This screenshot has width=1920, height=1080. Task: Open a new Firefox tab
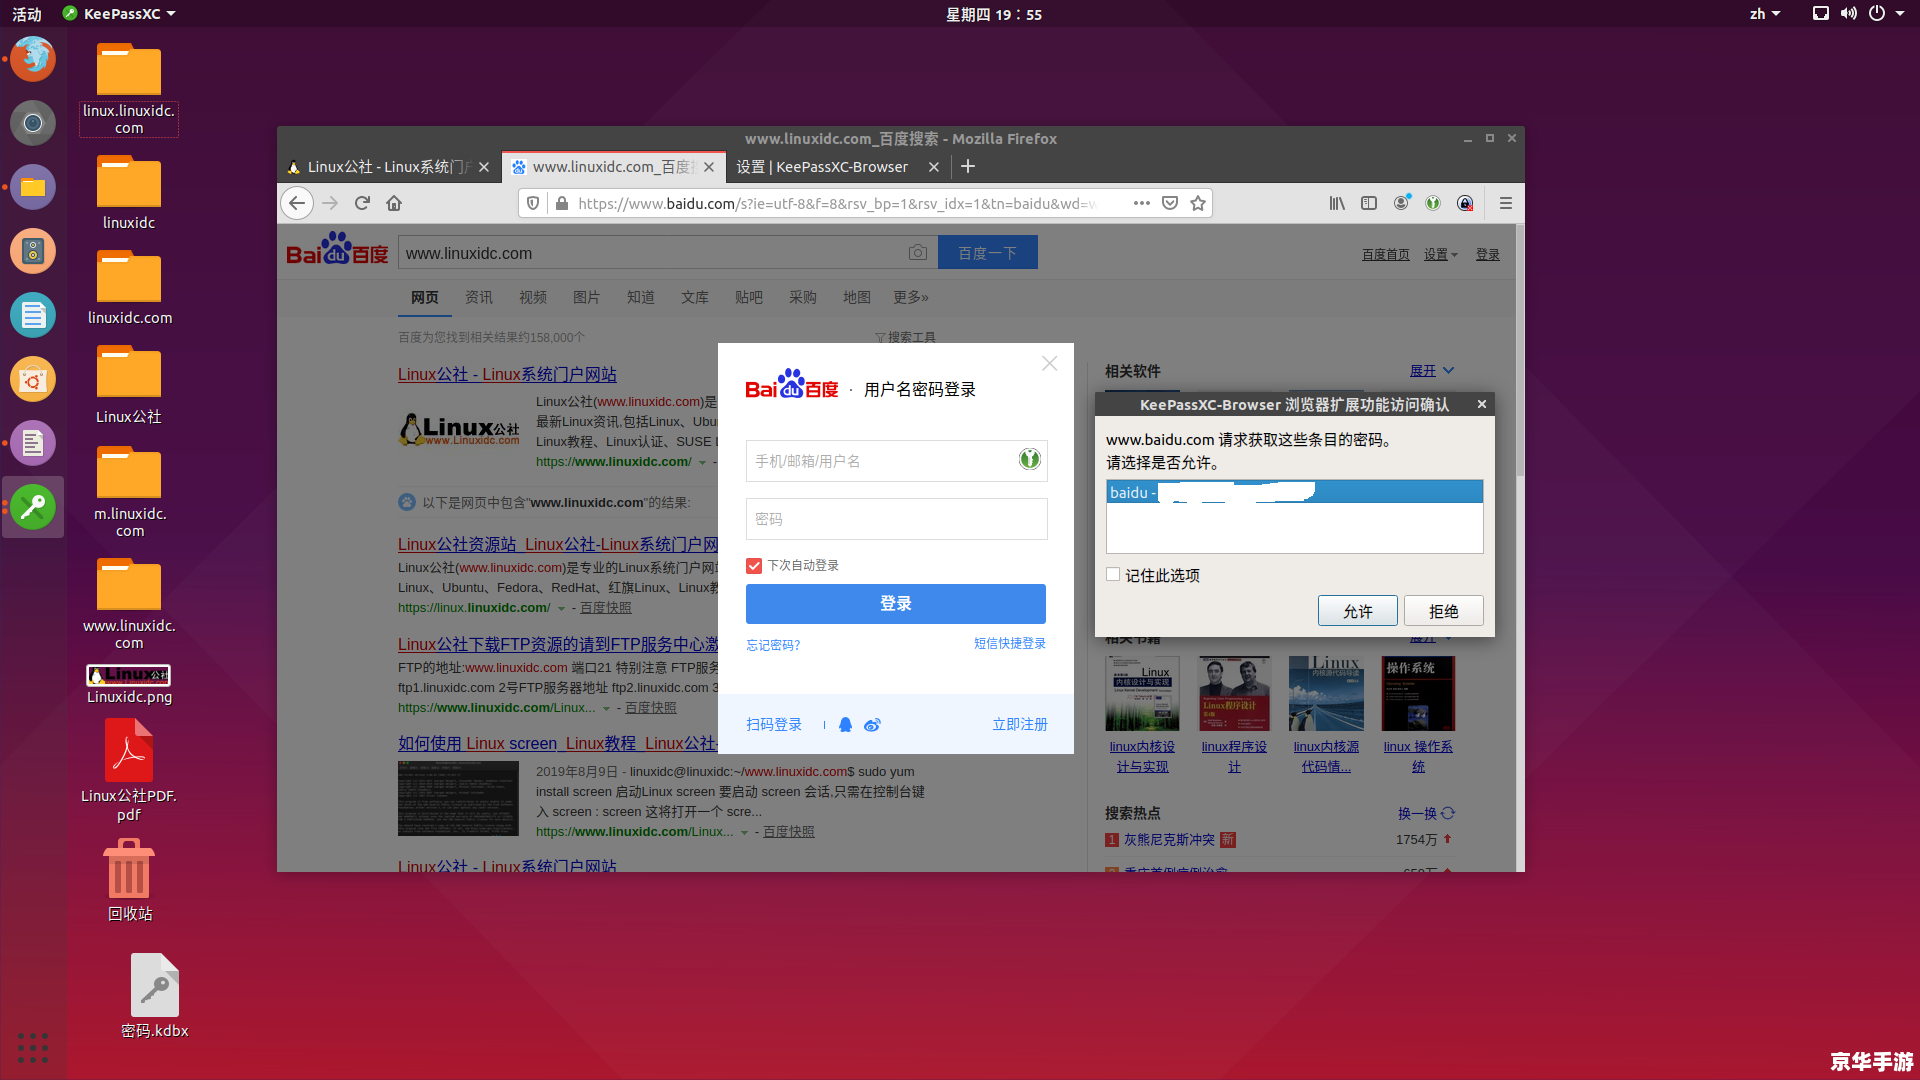pos(968,167)
